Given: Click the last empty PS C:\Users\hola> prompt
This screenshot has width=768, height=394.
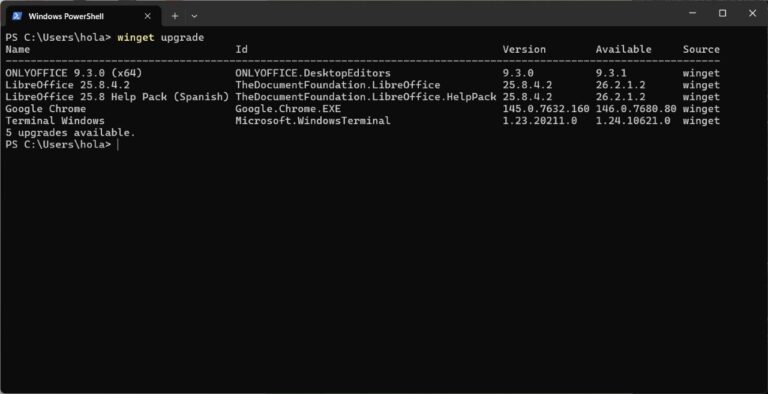Looking at the screenshot, I should 58,145.
